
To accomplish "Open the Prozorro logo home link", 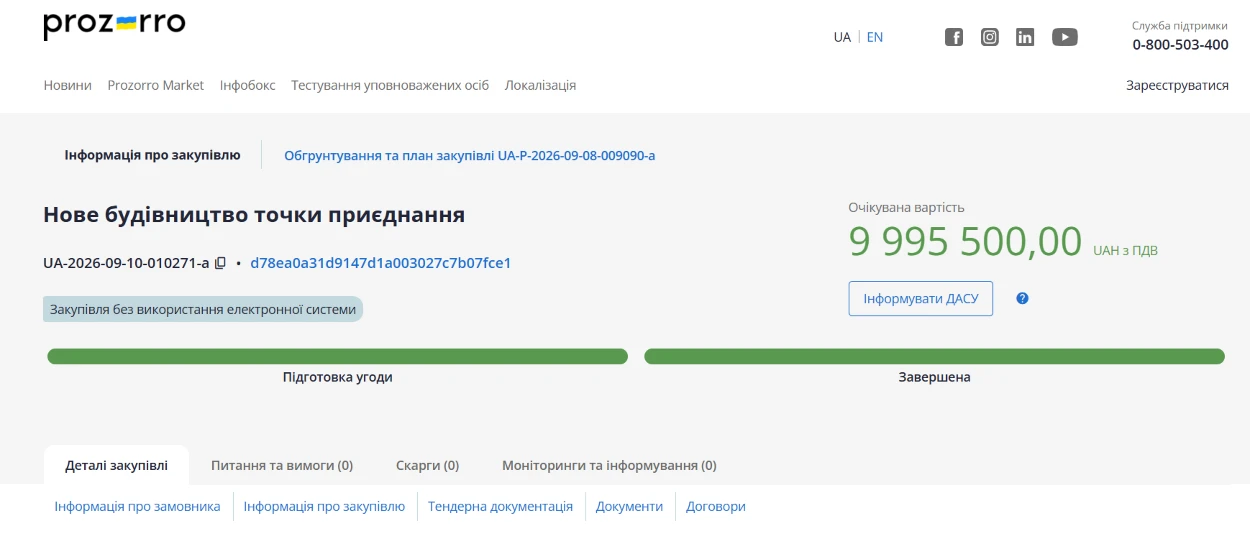I will [x=114, y=25].
